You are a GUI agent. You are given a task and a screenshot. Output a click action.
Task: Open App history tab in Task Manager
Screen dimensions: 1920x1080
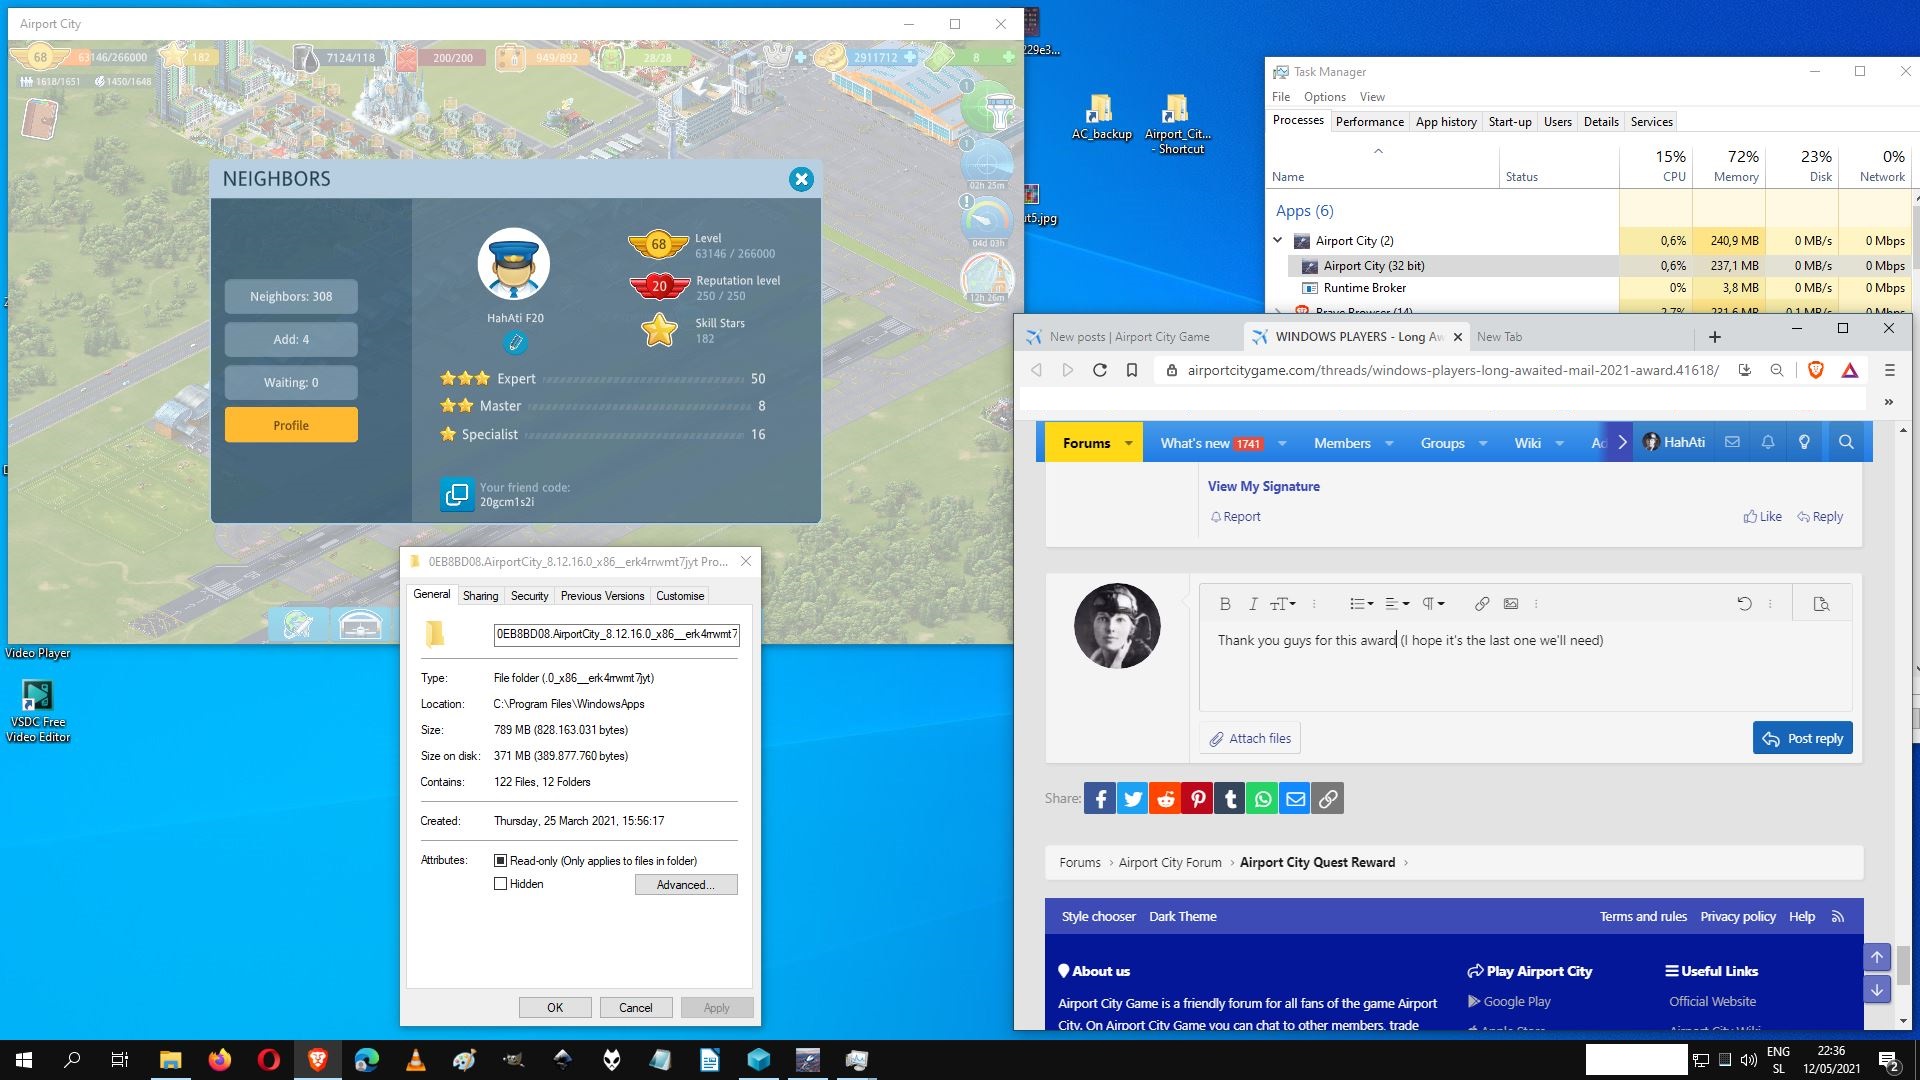click(1446, 122)
